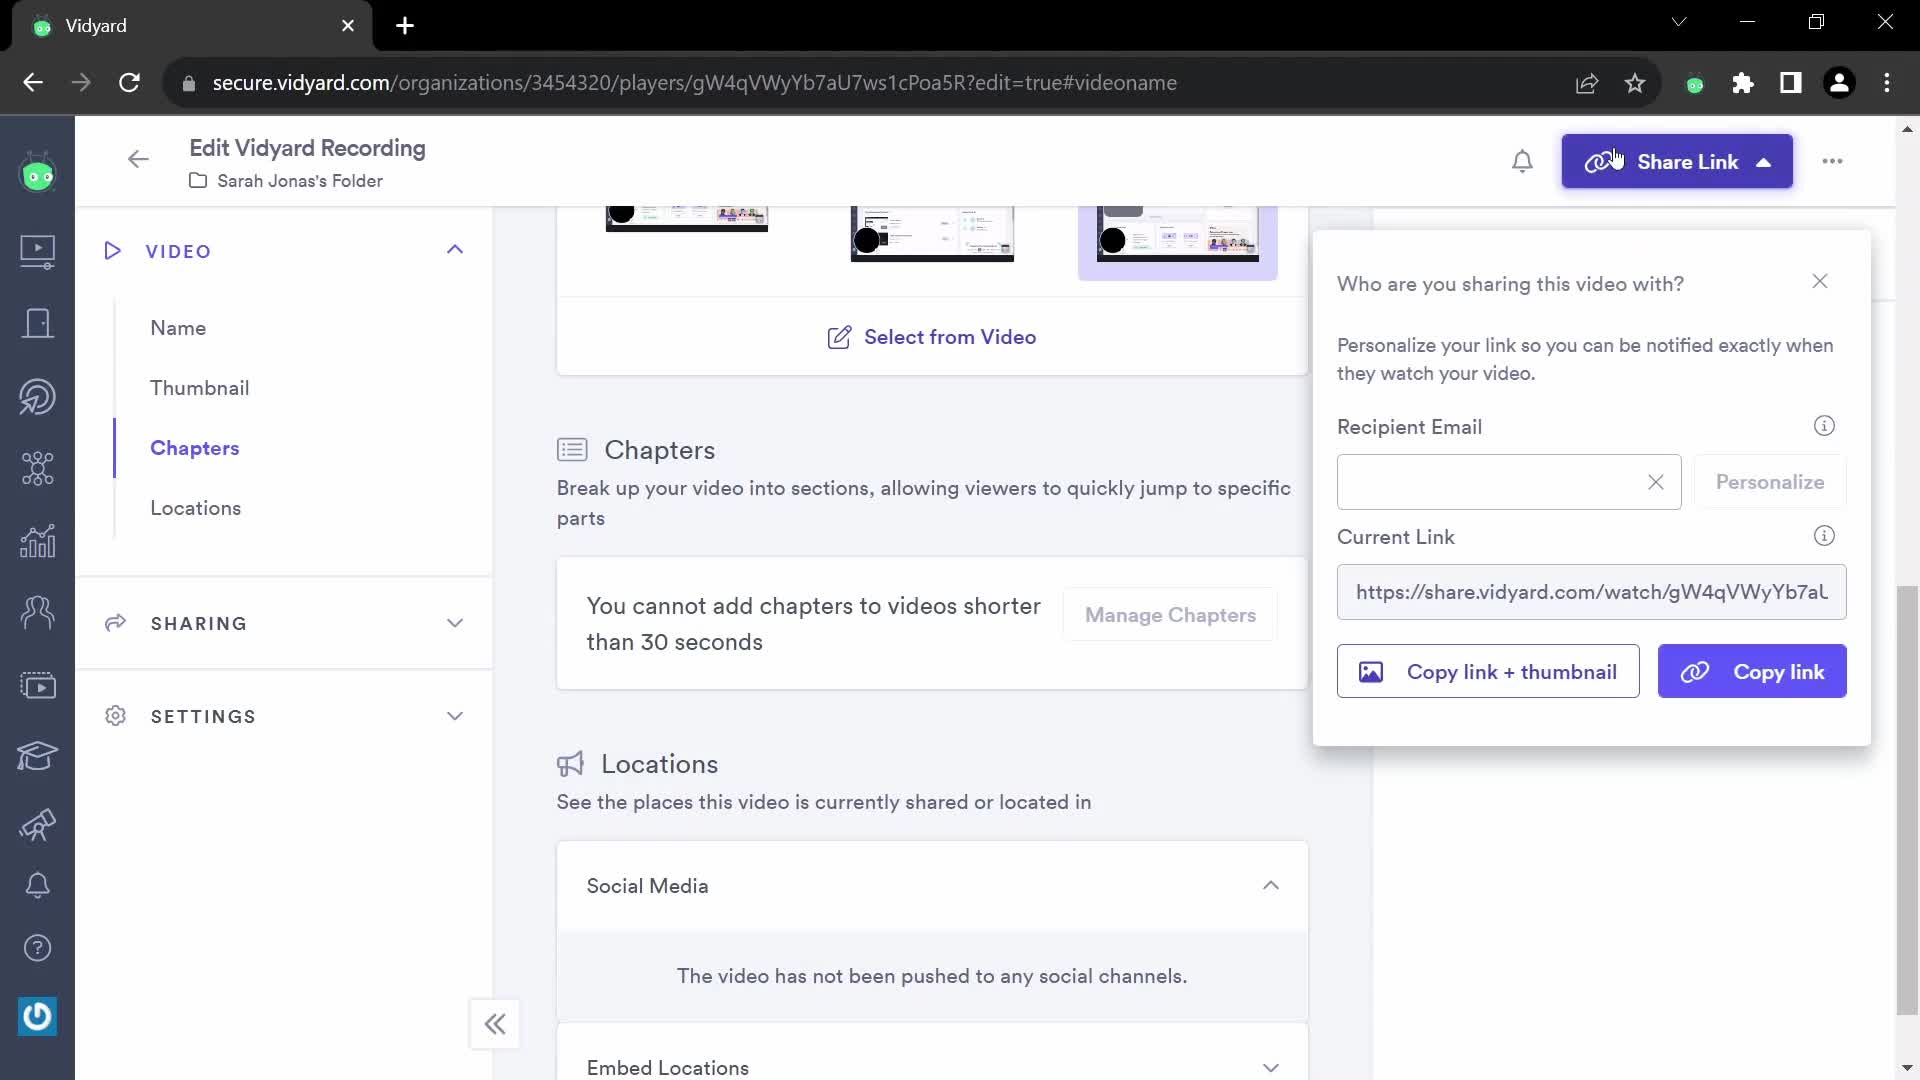Open the team members sidebar icon

click(x=38, y=611)
